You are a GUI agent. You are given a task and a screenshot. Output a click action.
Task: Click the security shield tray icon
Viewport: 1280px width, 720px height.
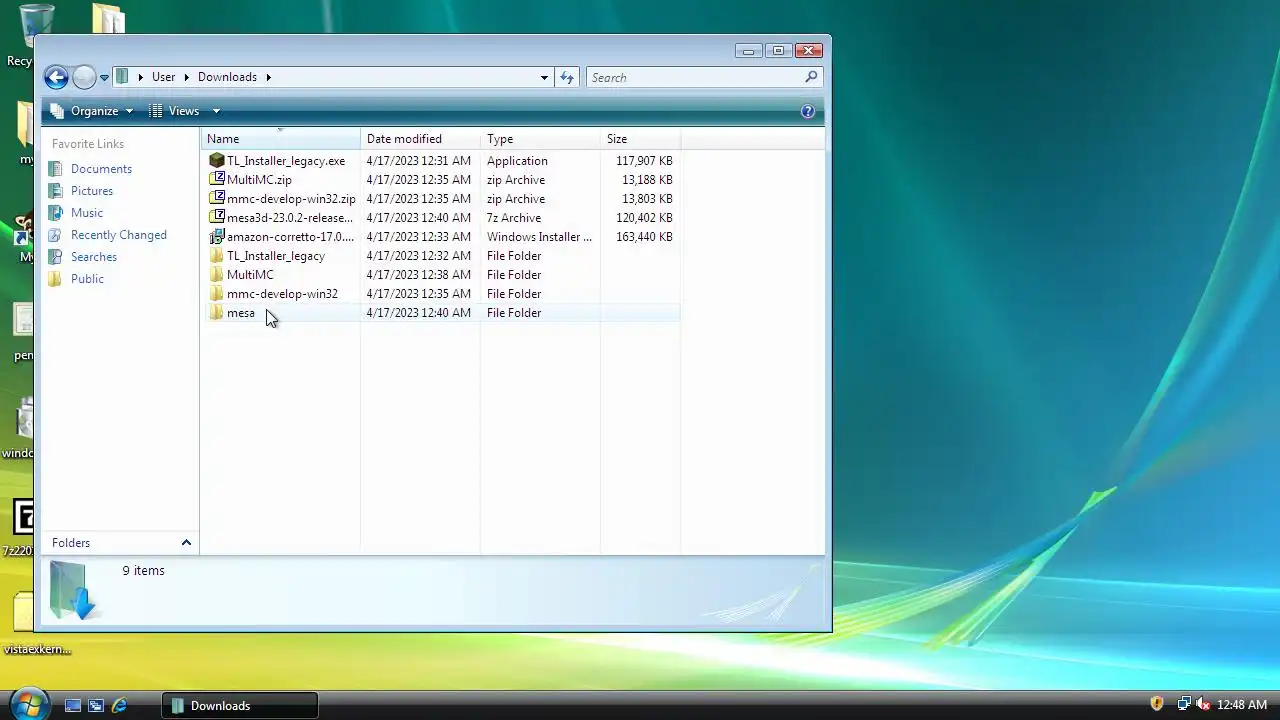click(1157, 704)
